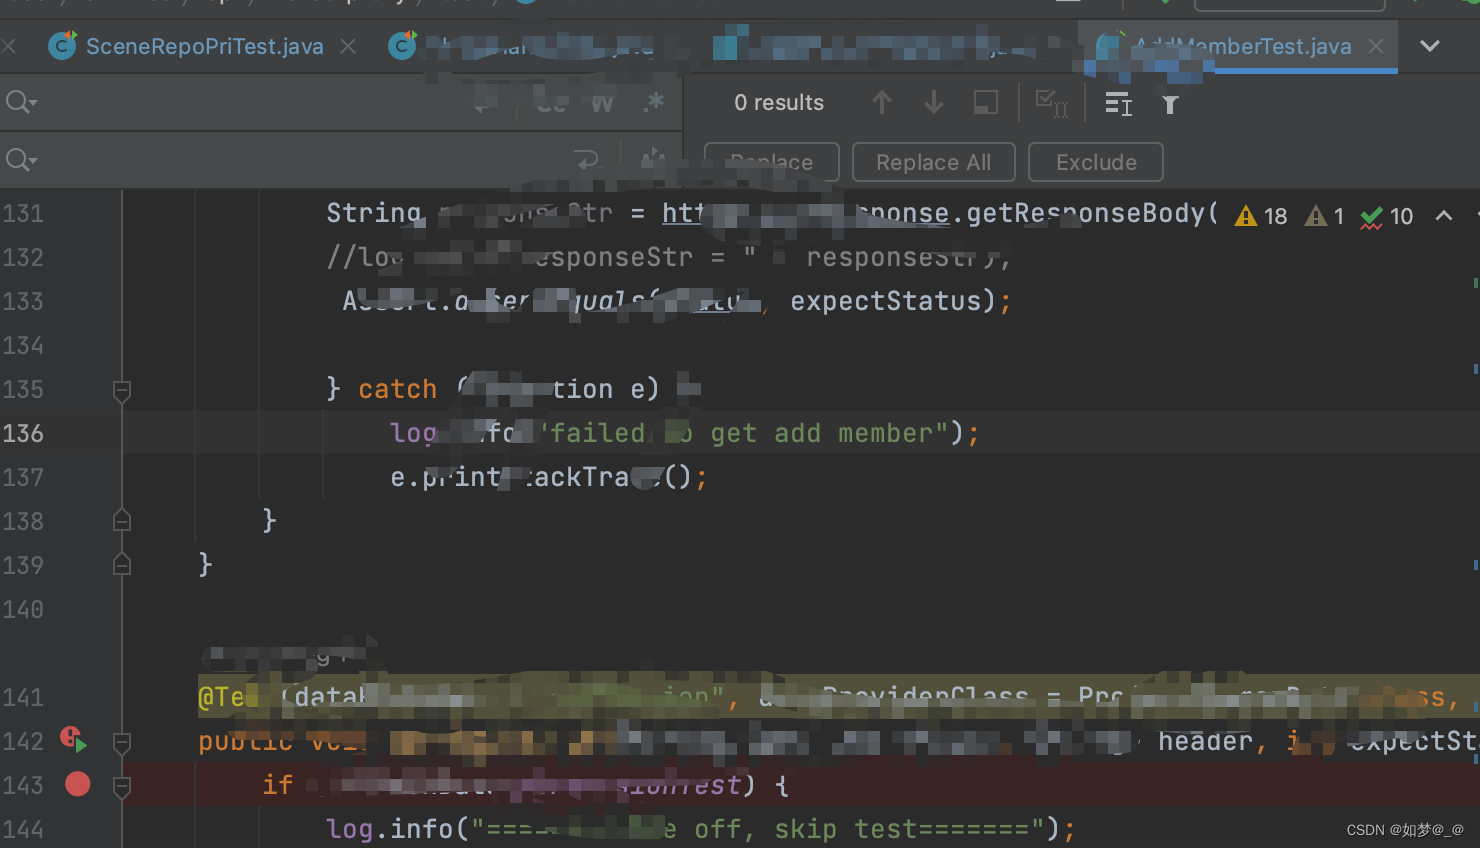Screen dimensions: 1480x848
Task: Click 'getResponseBody(' on line 131
Action: tap(1092, 213)
